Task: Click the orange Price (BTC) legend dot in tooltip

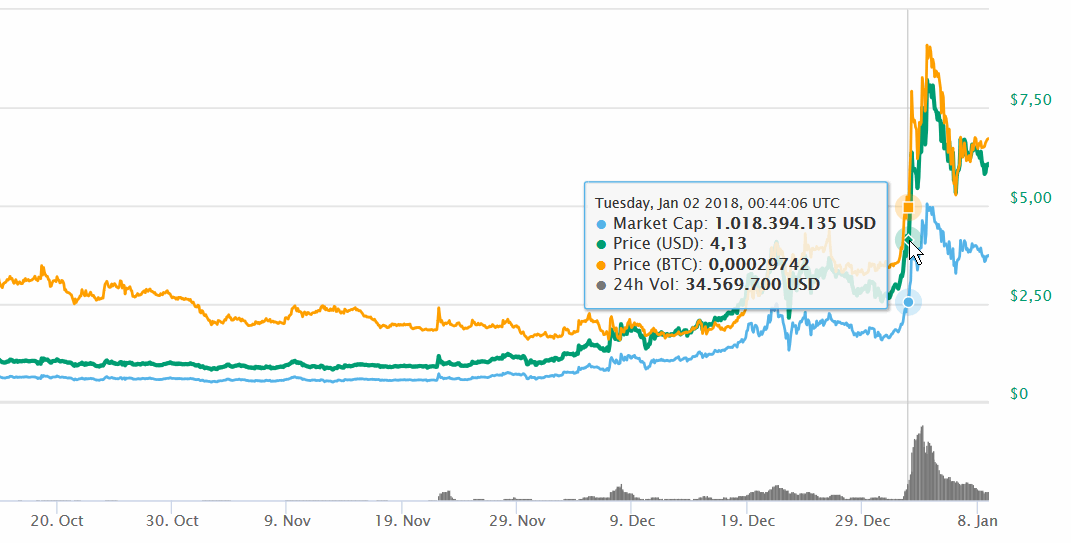Action: [601, 265]
